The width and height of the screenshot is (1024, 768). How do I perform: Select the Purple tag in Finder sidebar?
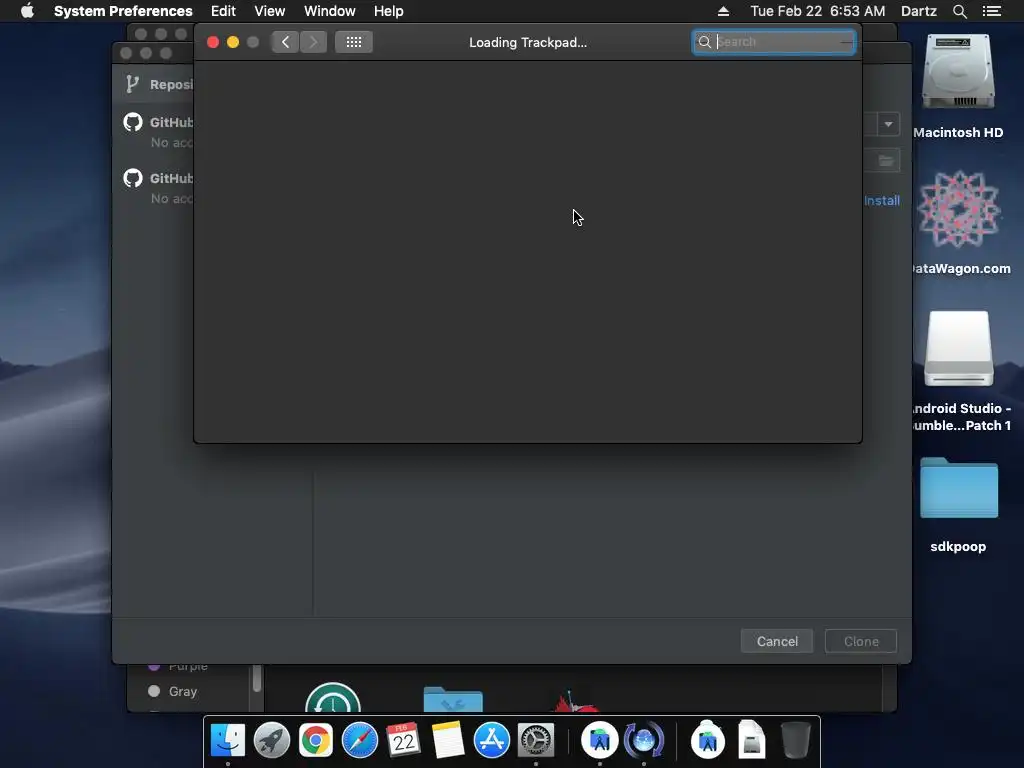178,667
